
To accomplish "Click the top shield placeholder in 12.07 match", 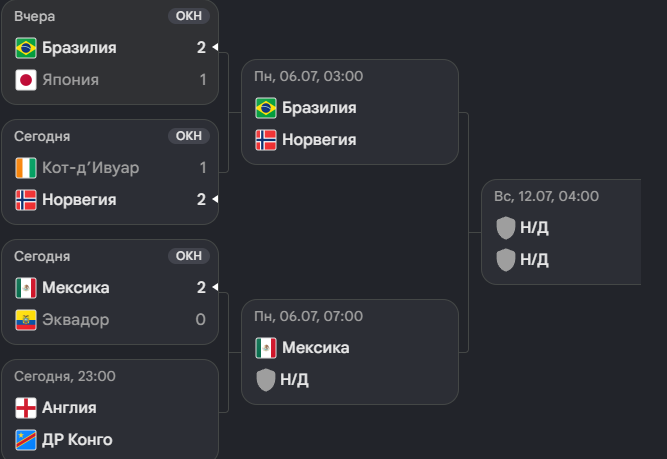I will pos(506,228).
